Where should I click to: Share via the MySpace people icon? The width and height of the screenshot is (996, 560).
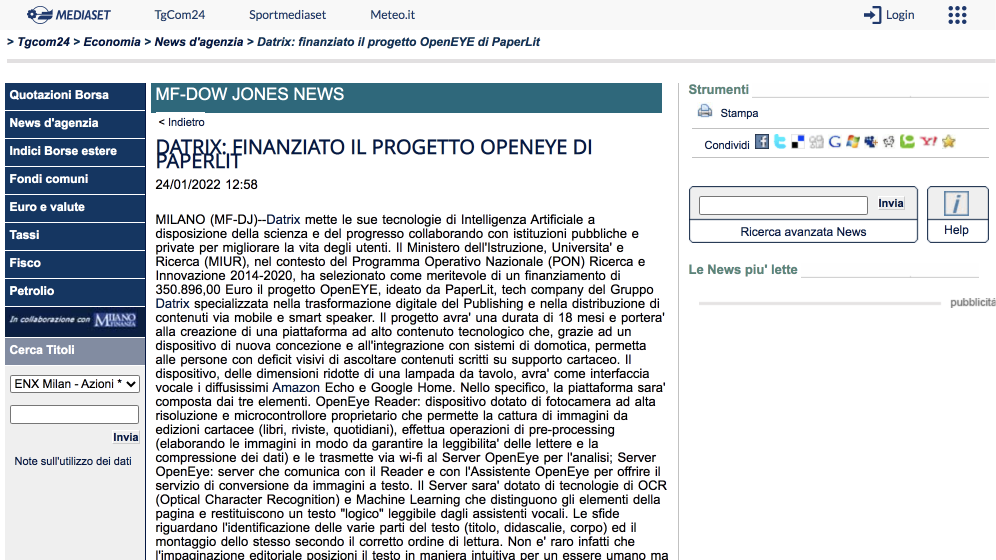click(871, 142)
